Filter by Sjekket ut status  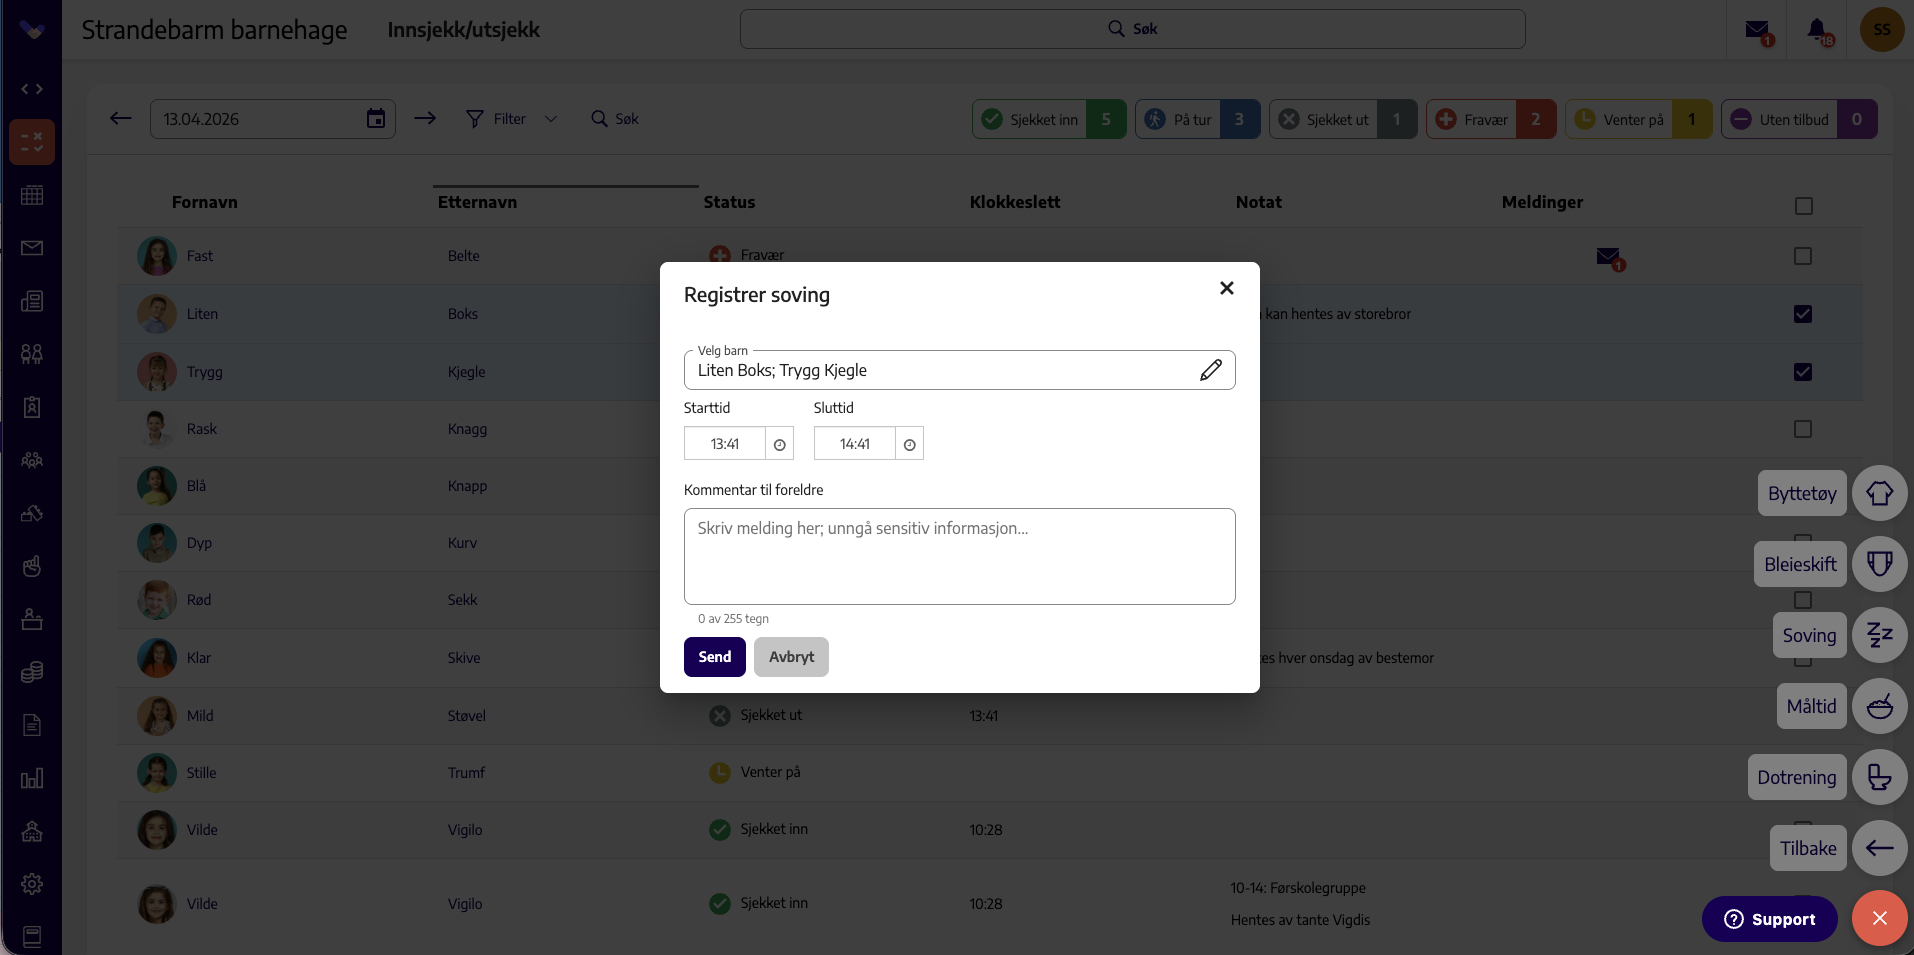pos(1343,119)
